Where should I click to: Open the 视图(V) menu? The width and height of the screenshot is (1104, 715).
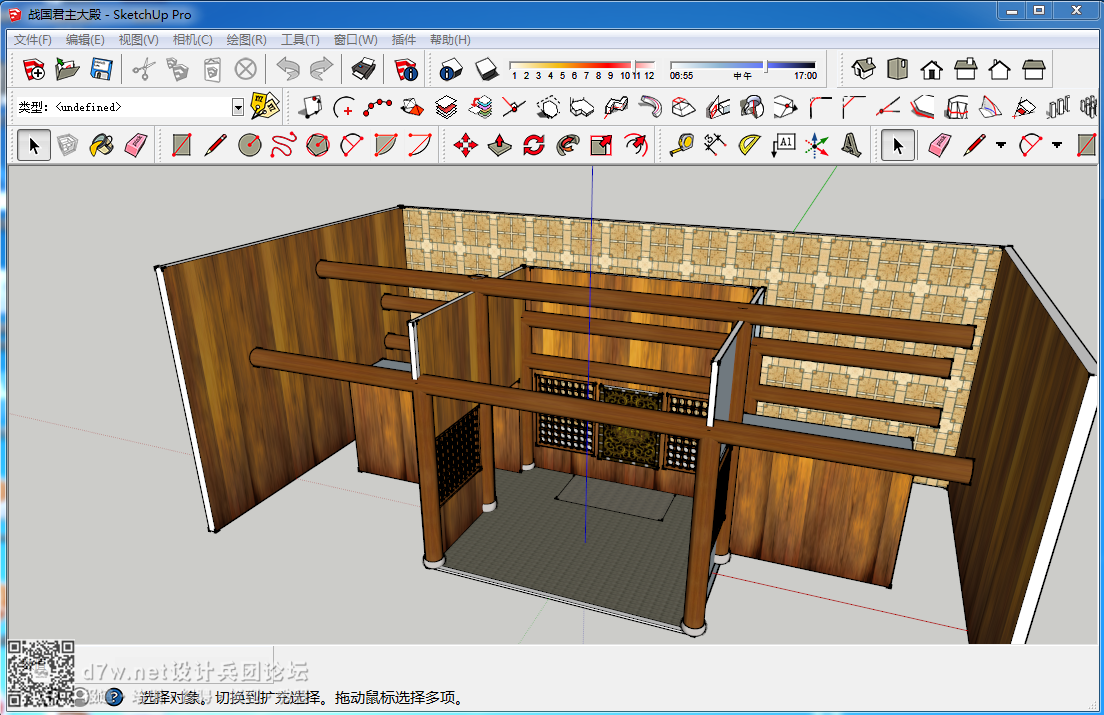click(138, 39)
